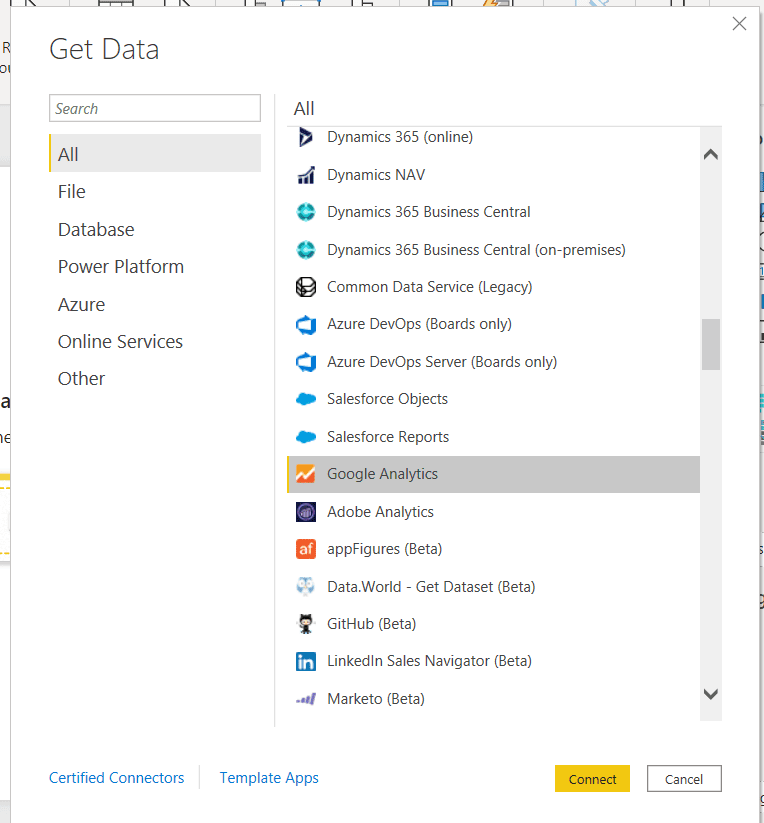The width and height of the screenshot is (764, 823).
Task: Select the File category
Action: (71, 192)
